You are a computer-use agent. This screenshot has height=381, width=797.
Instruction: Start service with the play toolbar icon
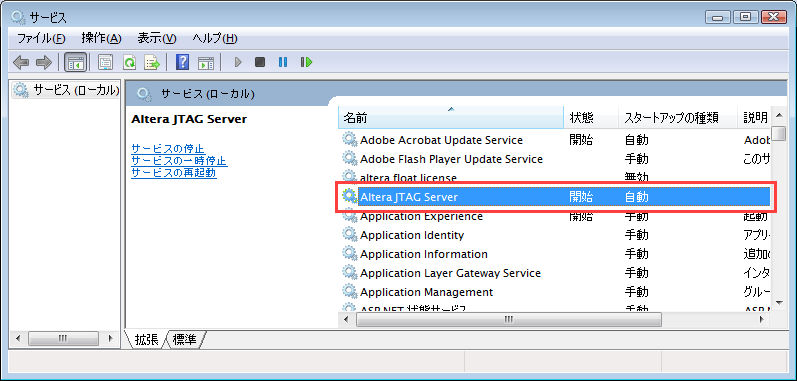[x=237, y=62]
